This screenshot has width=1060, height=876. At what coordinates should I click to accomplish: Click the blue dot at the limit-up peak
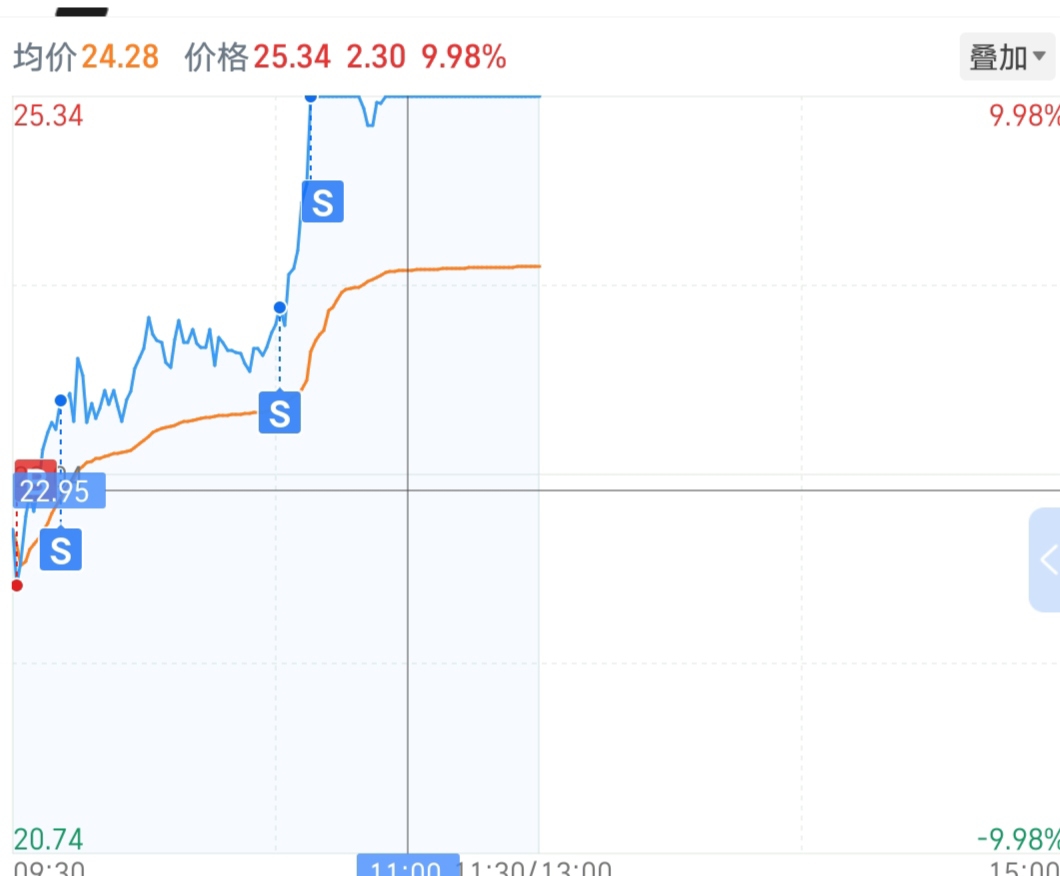tap(310, 96)
